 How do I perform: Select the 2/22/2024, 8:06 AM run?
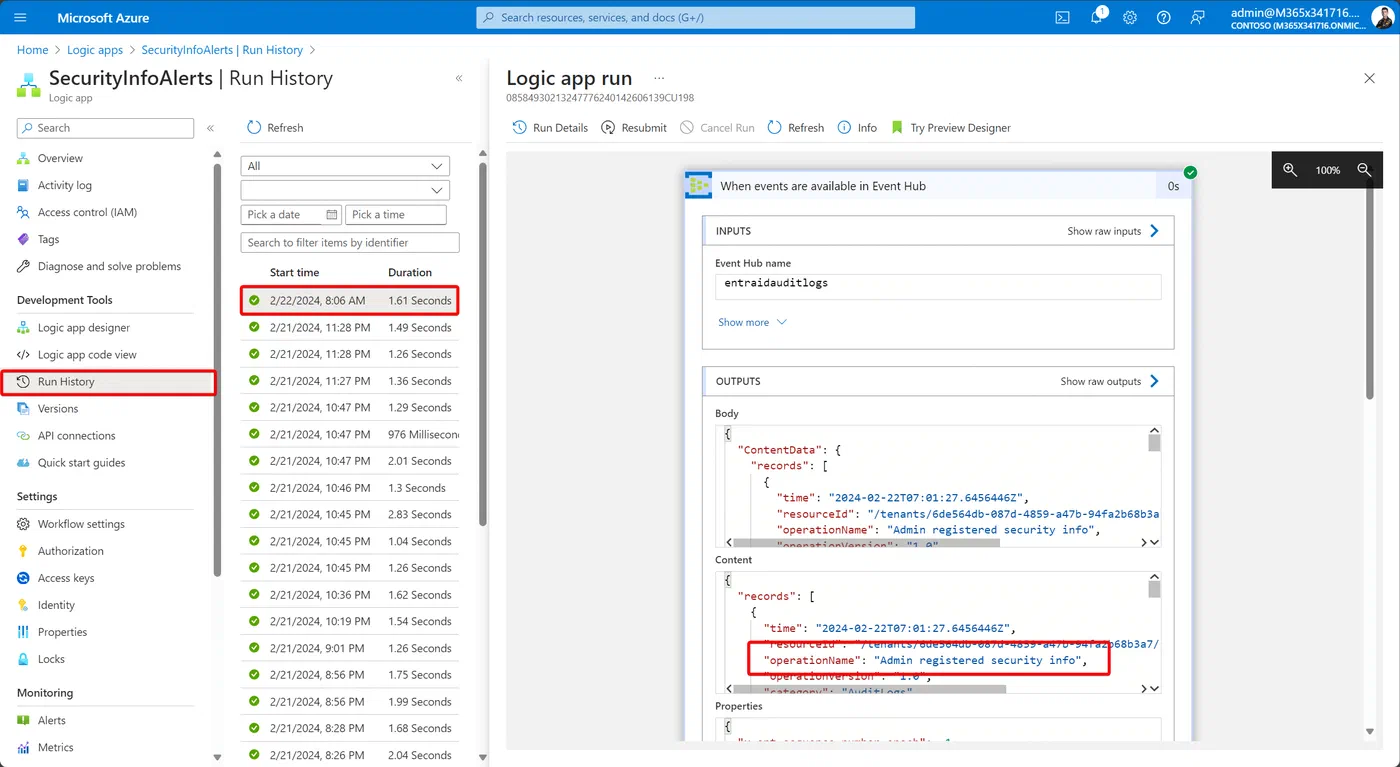(x=349, y=300)
